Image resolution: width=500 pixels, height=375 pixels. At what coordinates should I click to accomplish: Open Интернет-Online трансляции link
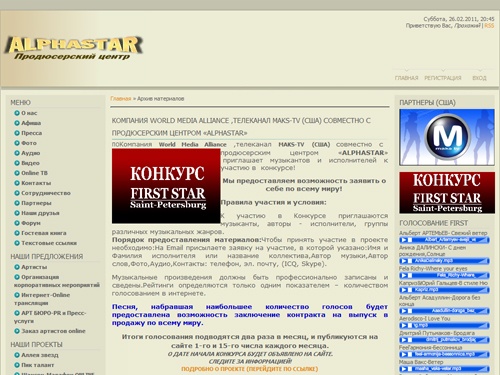[42, 299]
